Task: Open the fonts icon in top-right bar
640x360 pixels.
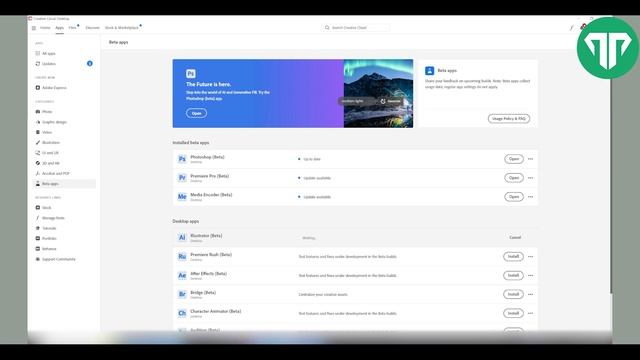Action: tap(571, 28)
